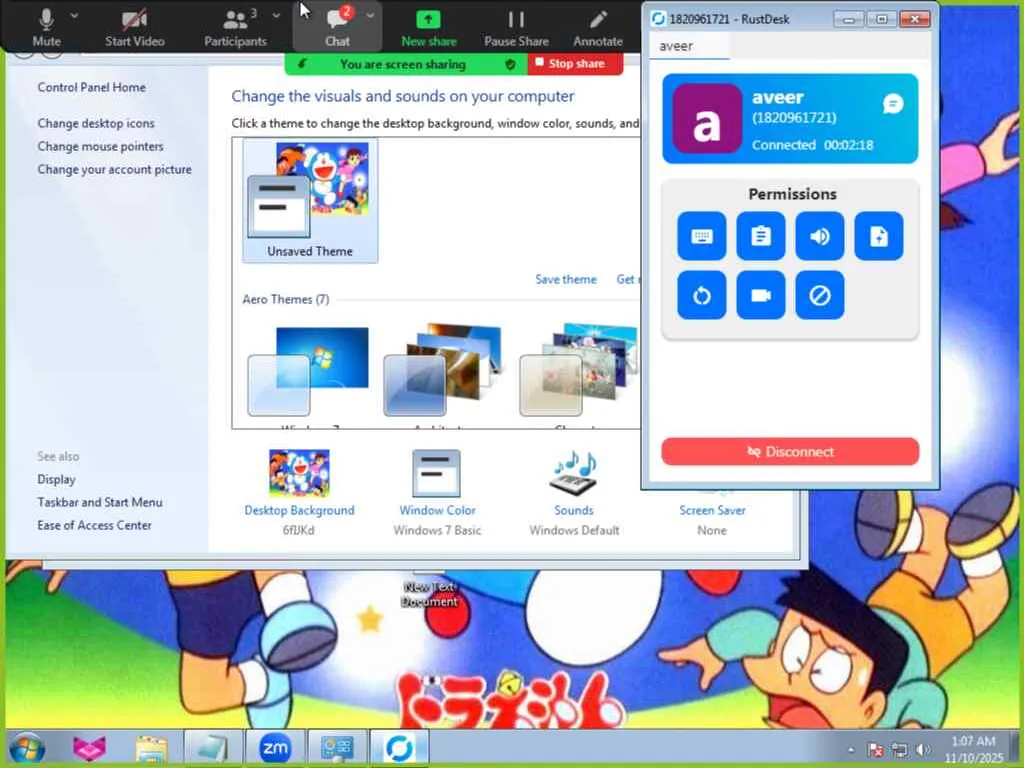Click the Disconnect button in RustDesk
Image resolution: width=1024 pixels, height=768 pixels.
(790, 451)
